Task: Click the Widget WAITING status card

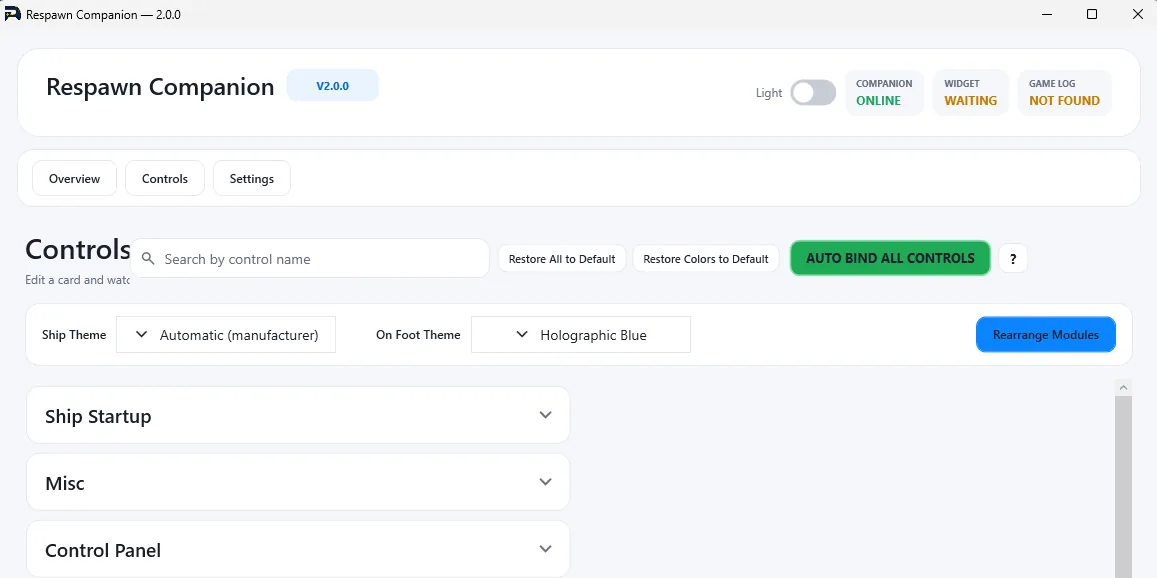Action: pyautogui.click(x=970, y=93)
